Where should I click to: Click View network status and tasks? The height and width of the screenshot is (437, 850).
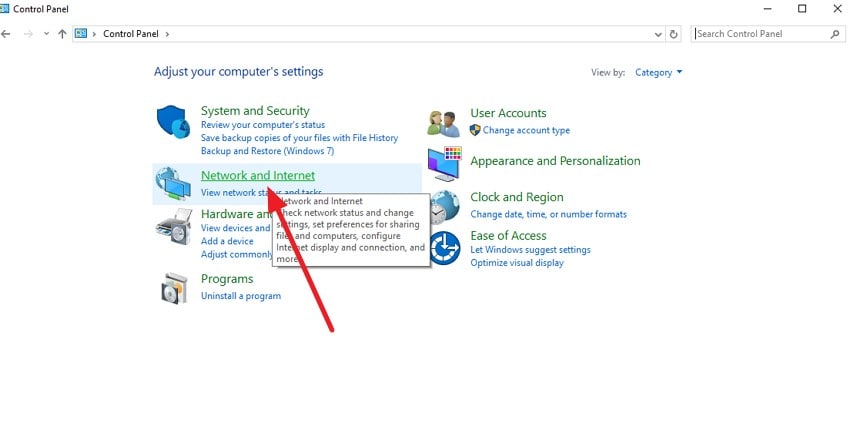[x=261, y=192]
